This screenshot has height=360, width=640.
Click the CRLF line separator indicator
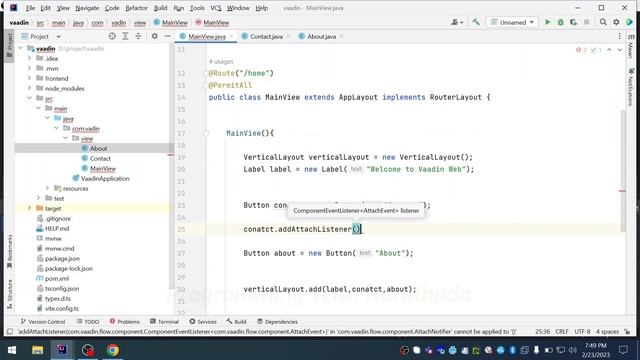coord(562,331)
